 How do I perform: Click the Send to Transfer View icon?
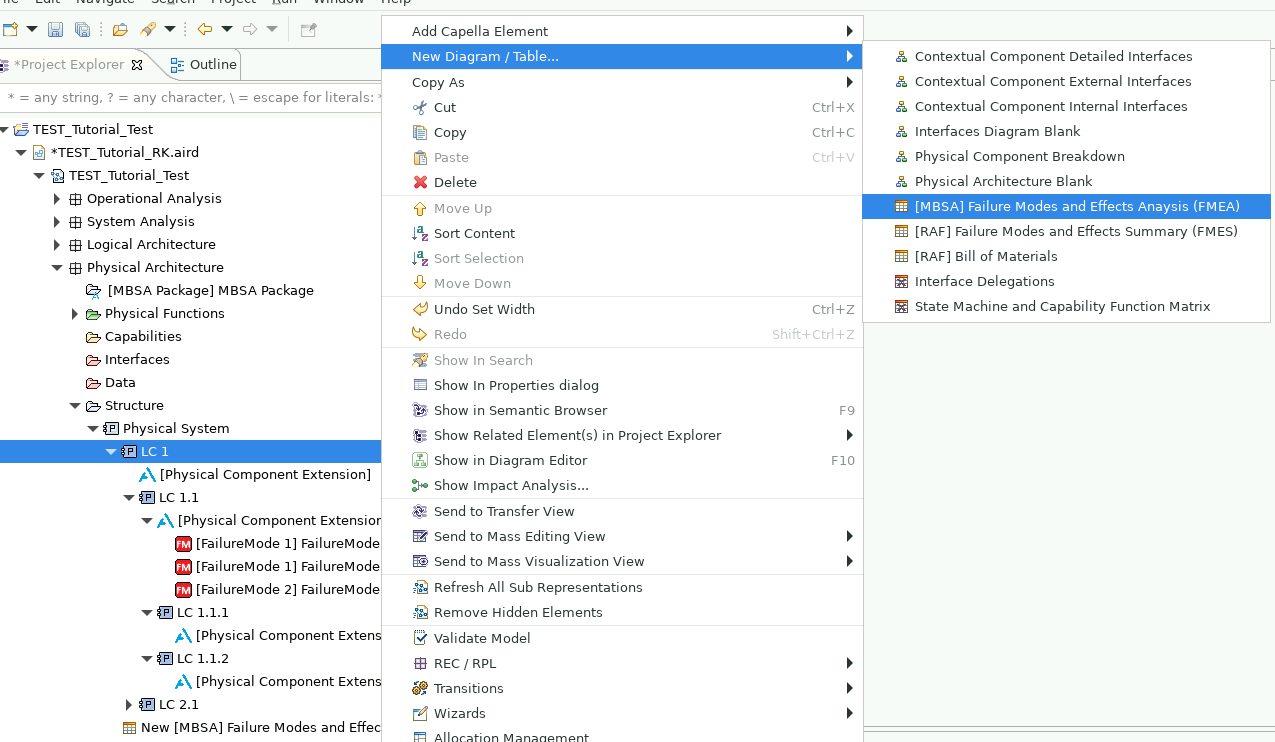[x=420, y=512]
